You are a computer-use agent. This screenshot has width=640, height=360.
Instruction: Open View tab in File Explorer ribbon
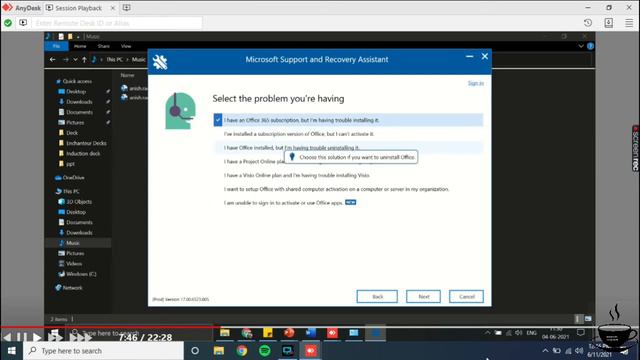click(x=126, y=46)
